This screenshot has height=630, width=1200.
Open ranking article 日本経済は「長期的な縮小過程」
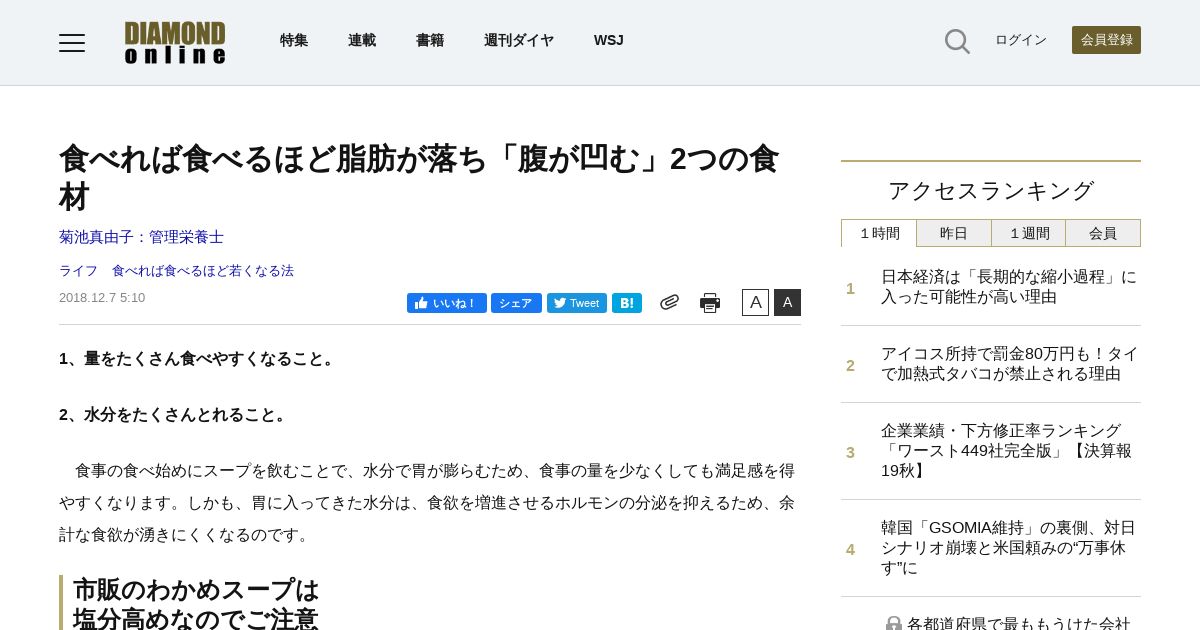pyautogui.click(x=1009, y=287)
